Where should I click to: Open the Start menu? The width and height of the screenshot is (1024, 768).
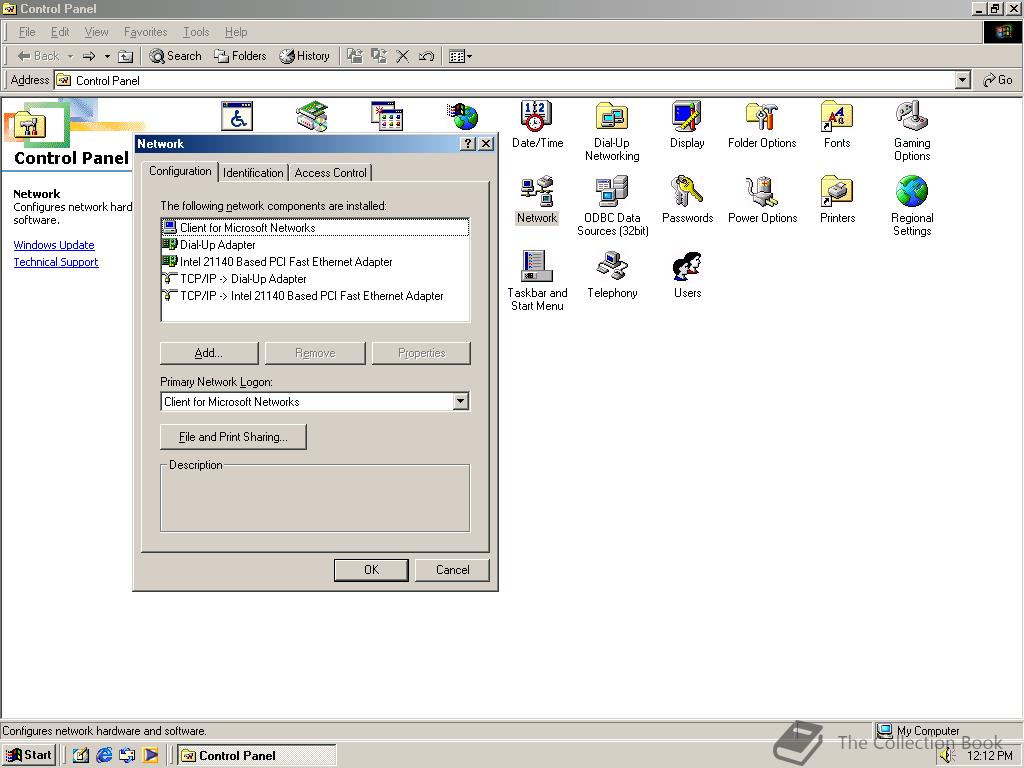coord(29,755)
